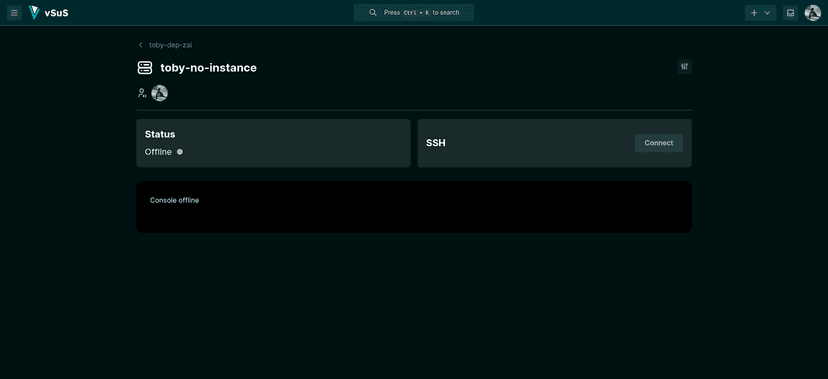Click the Status card heading
This screenshot has width=828, height=379.
pyautogui.click(x=160, y=135)
